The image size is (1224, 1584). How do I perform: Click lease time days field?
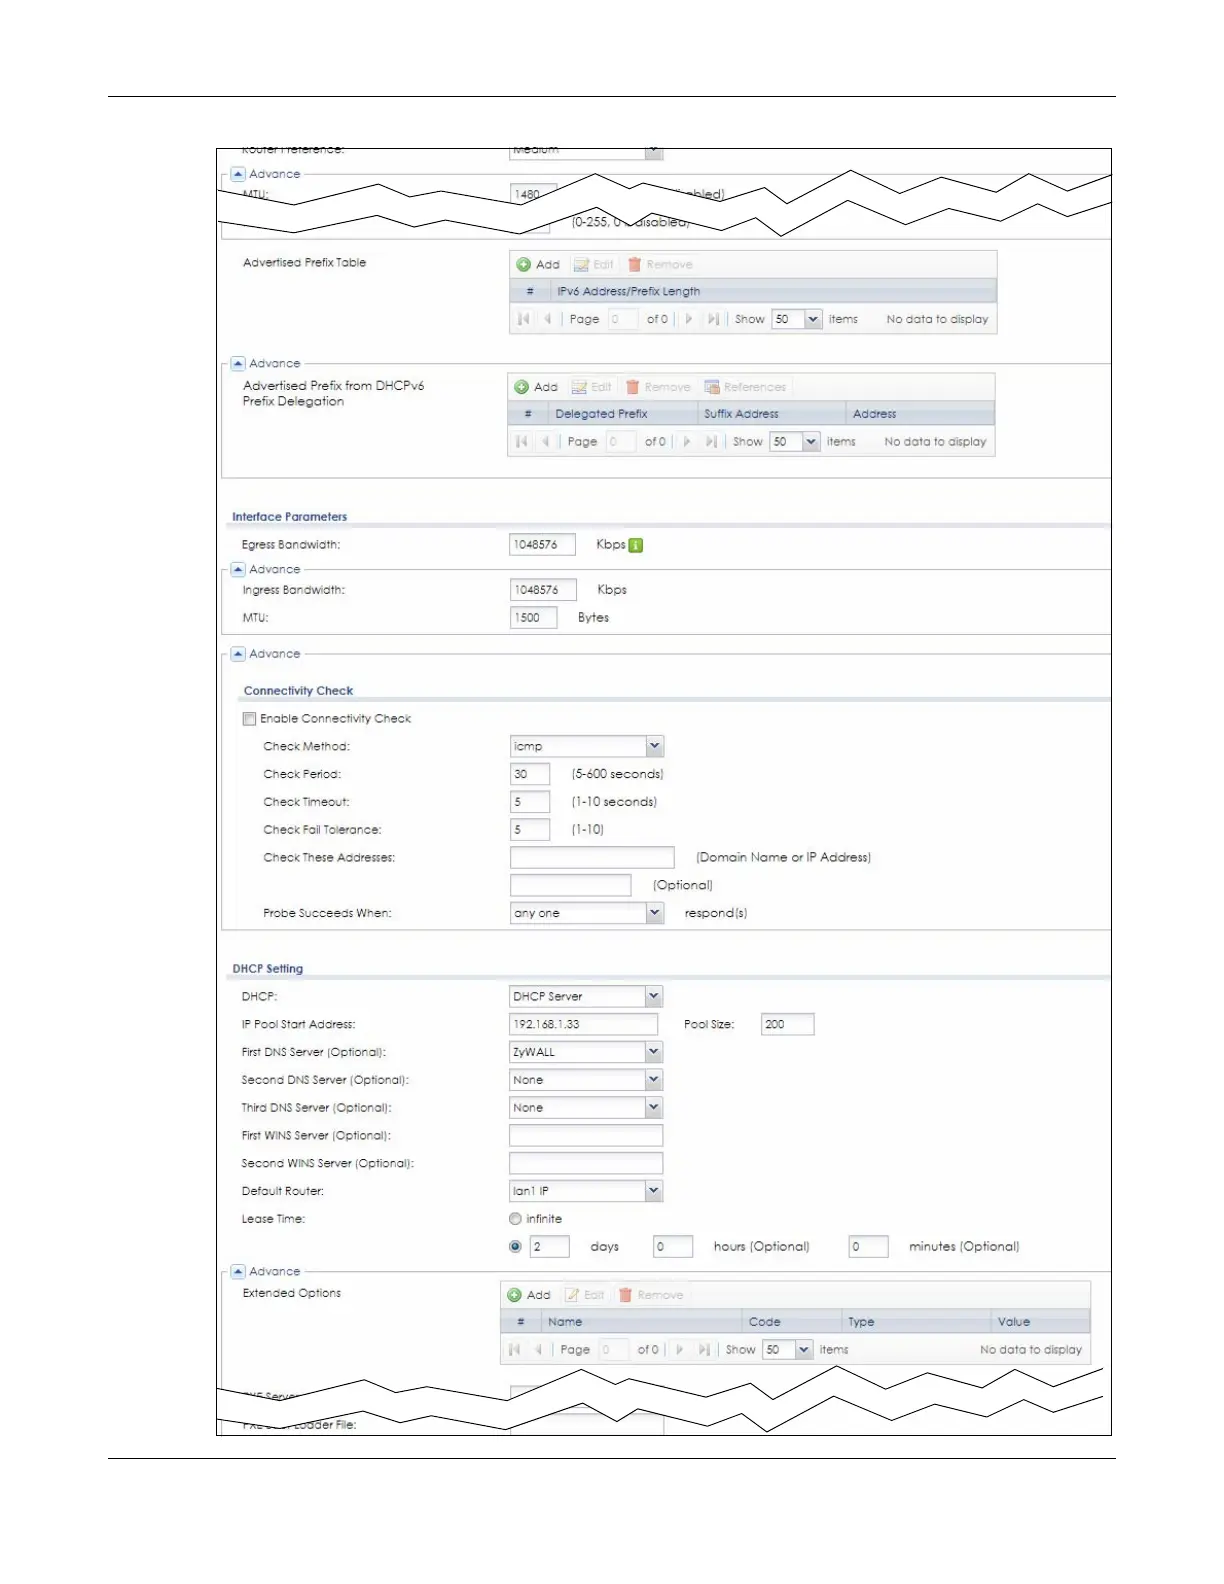[x=550, y=1247]
